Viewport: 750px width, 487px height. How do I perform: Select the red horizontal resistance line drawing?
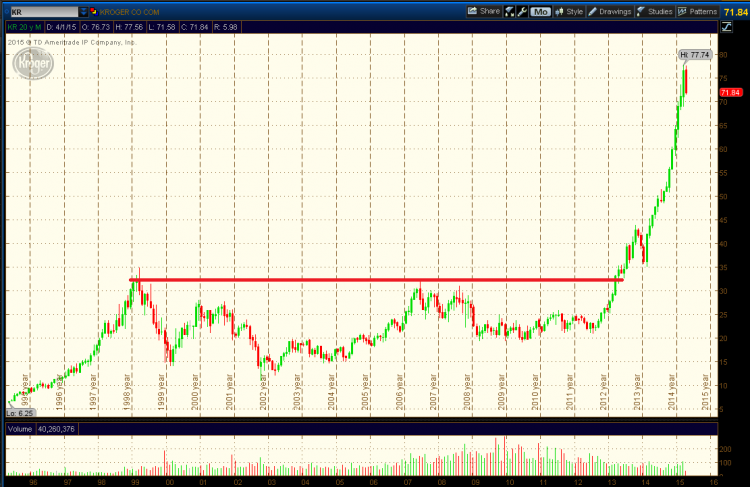(x=376, y=280)
